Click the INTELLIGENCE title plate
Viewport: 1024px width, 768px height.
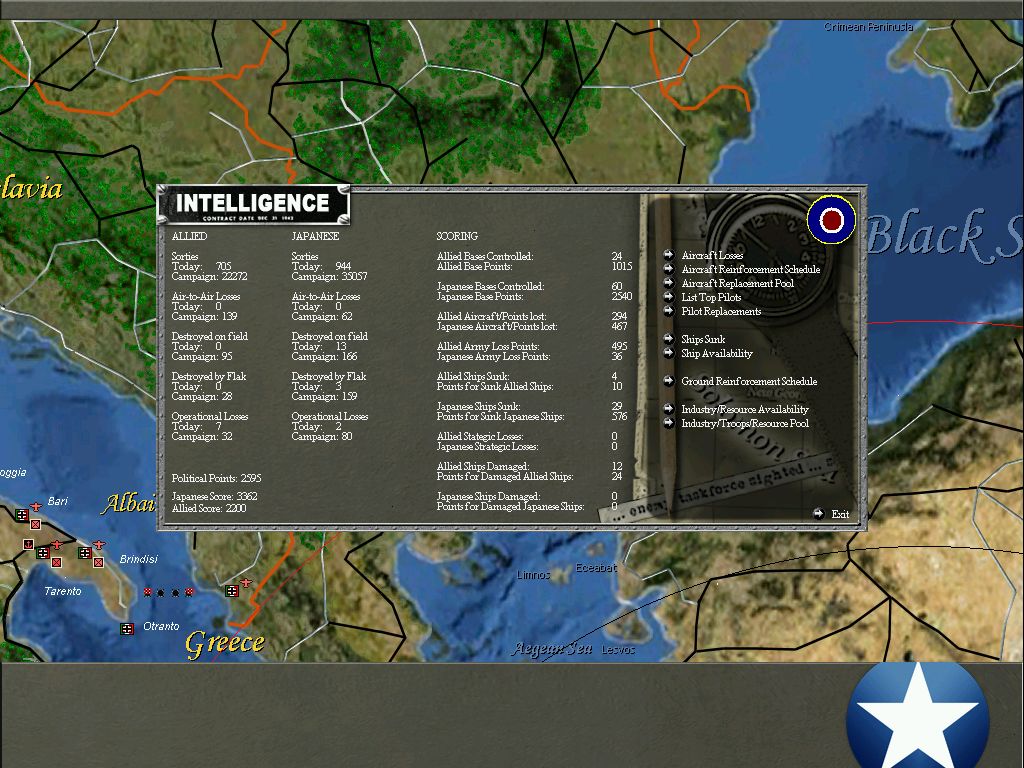click(x=253, y=205)
